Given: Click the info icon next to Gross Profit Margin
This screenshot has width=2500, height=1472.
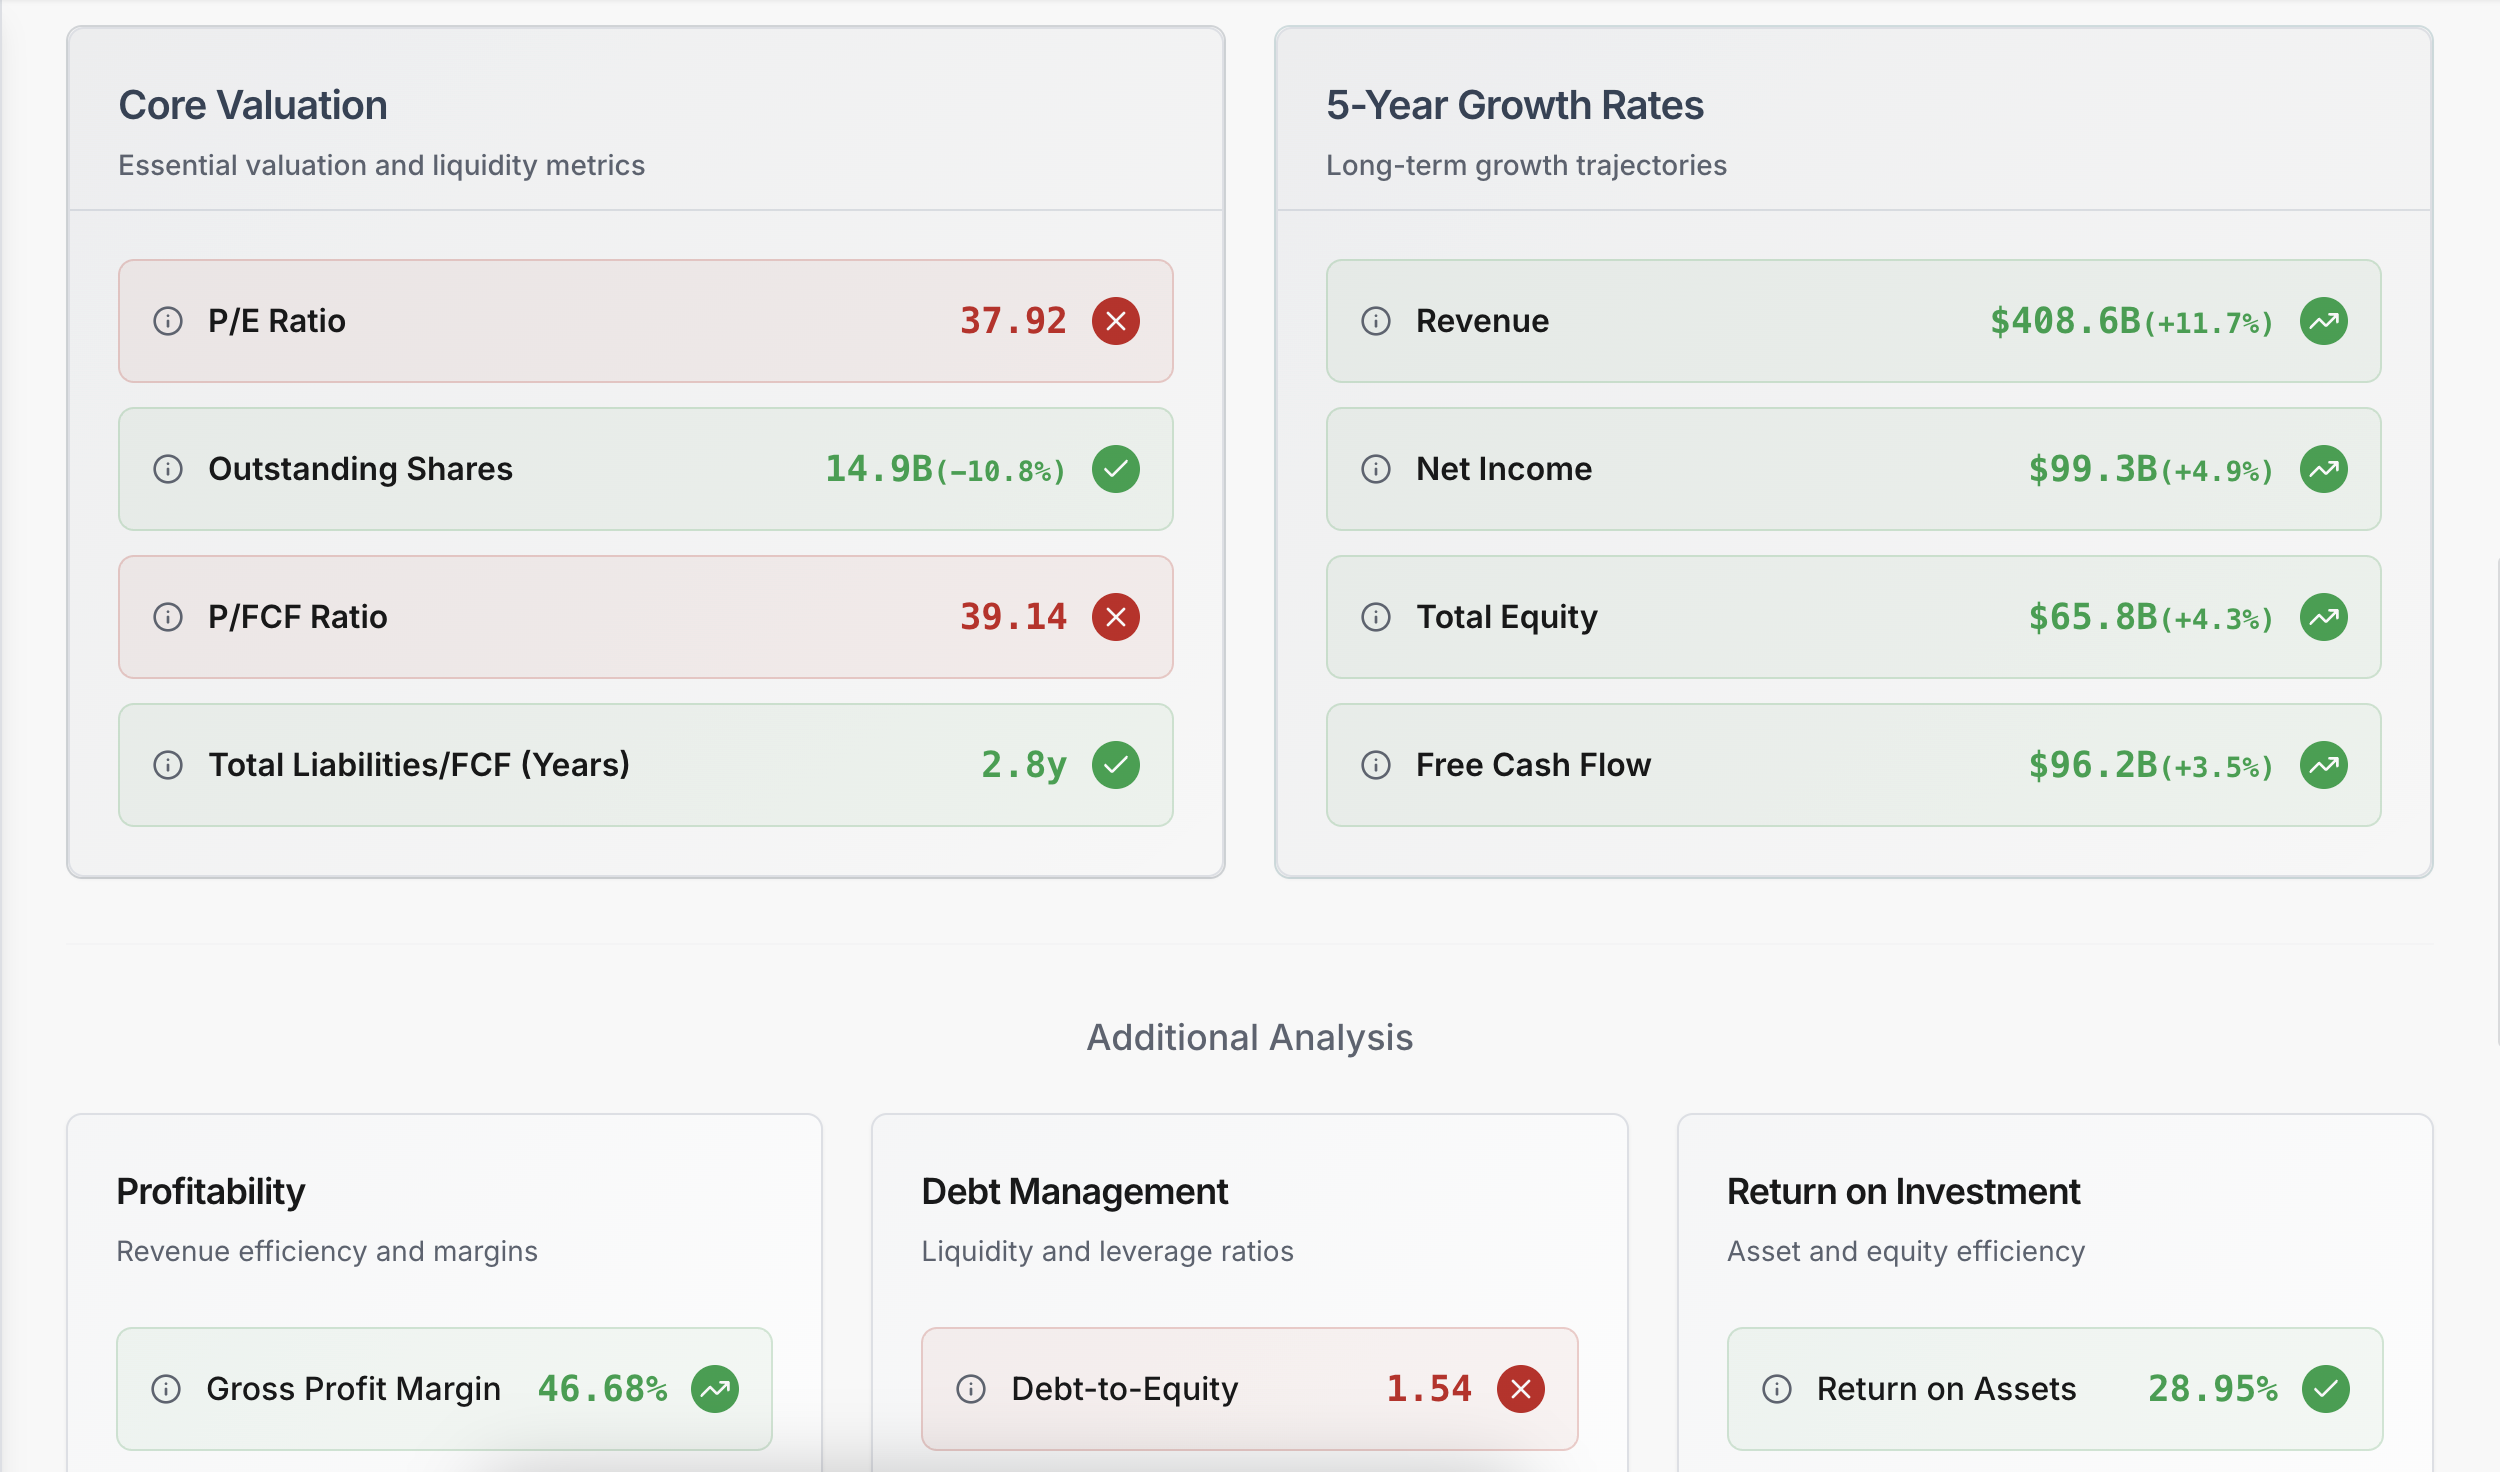Looking at the screenshot, I should [x=166, y=1388].
